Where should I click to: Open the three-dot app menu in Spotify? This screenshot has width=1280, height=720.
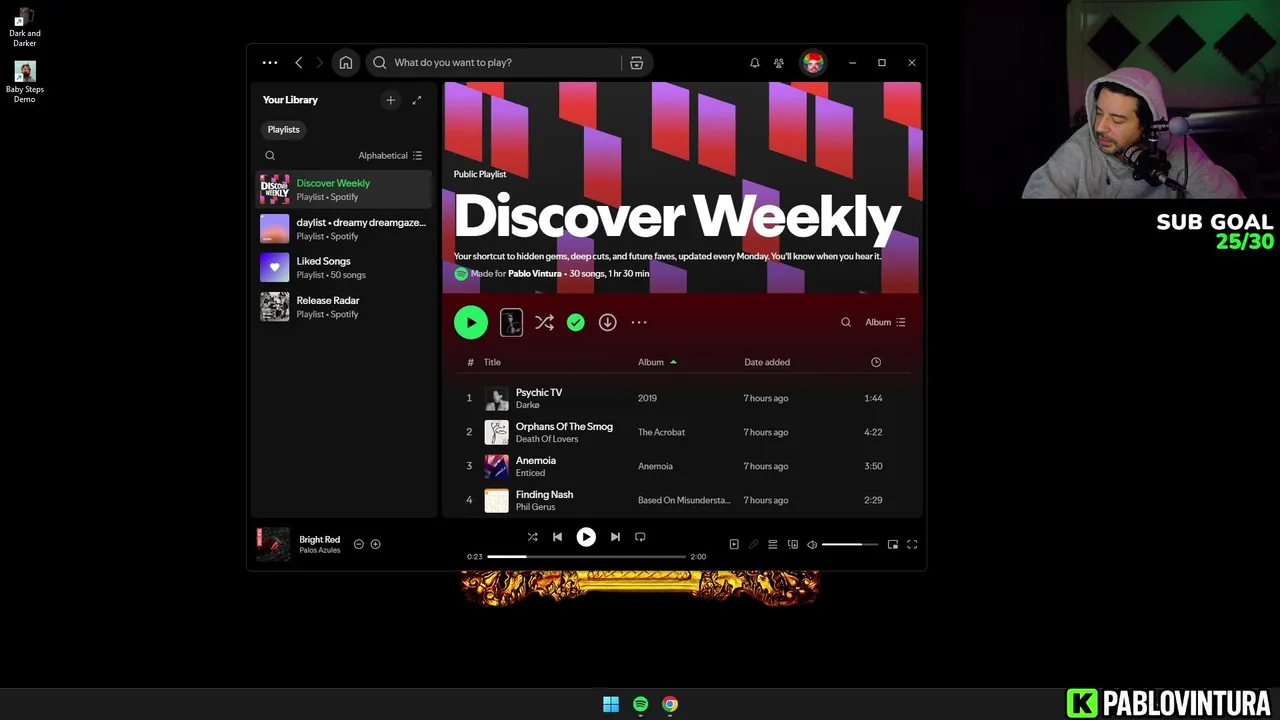pyautogui.click(x=270, y=62)
